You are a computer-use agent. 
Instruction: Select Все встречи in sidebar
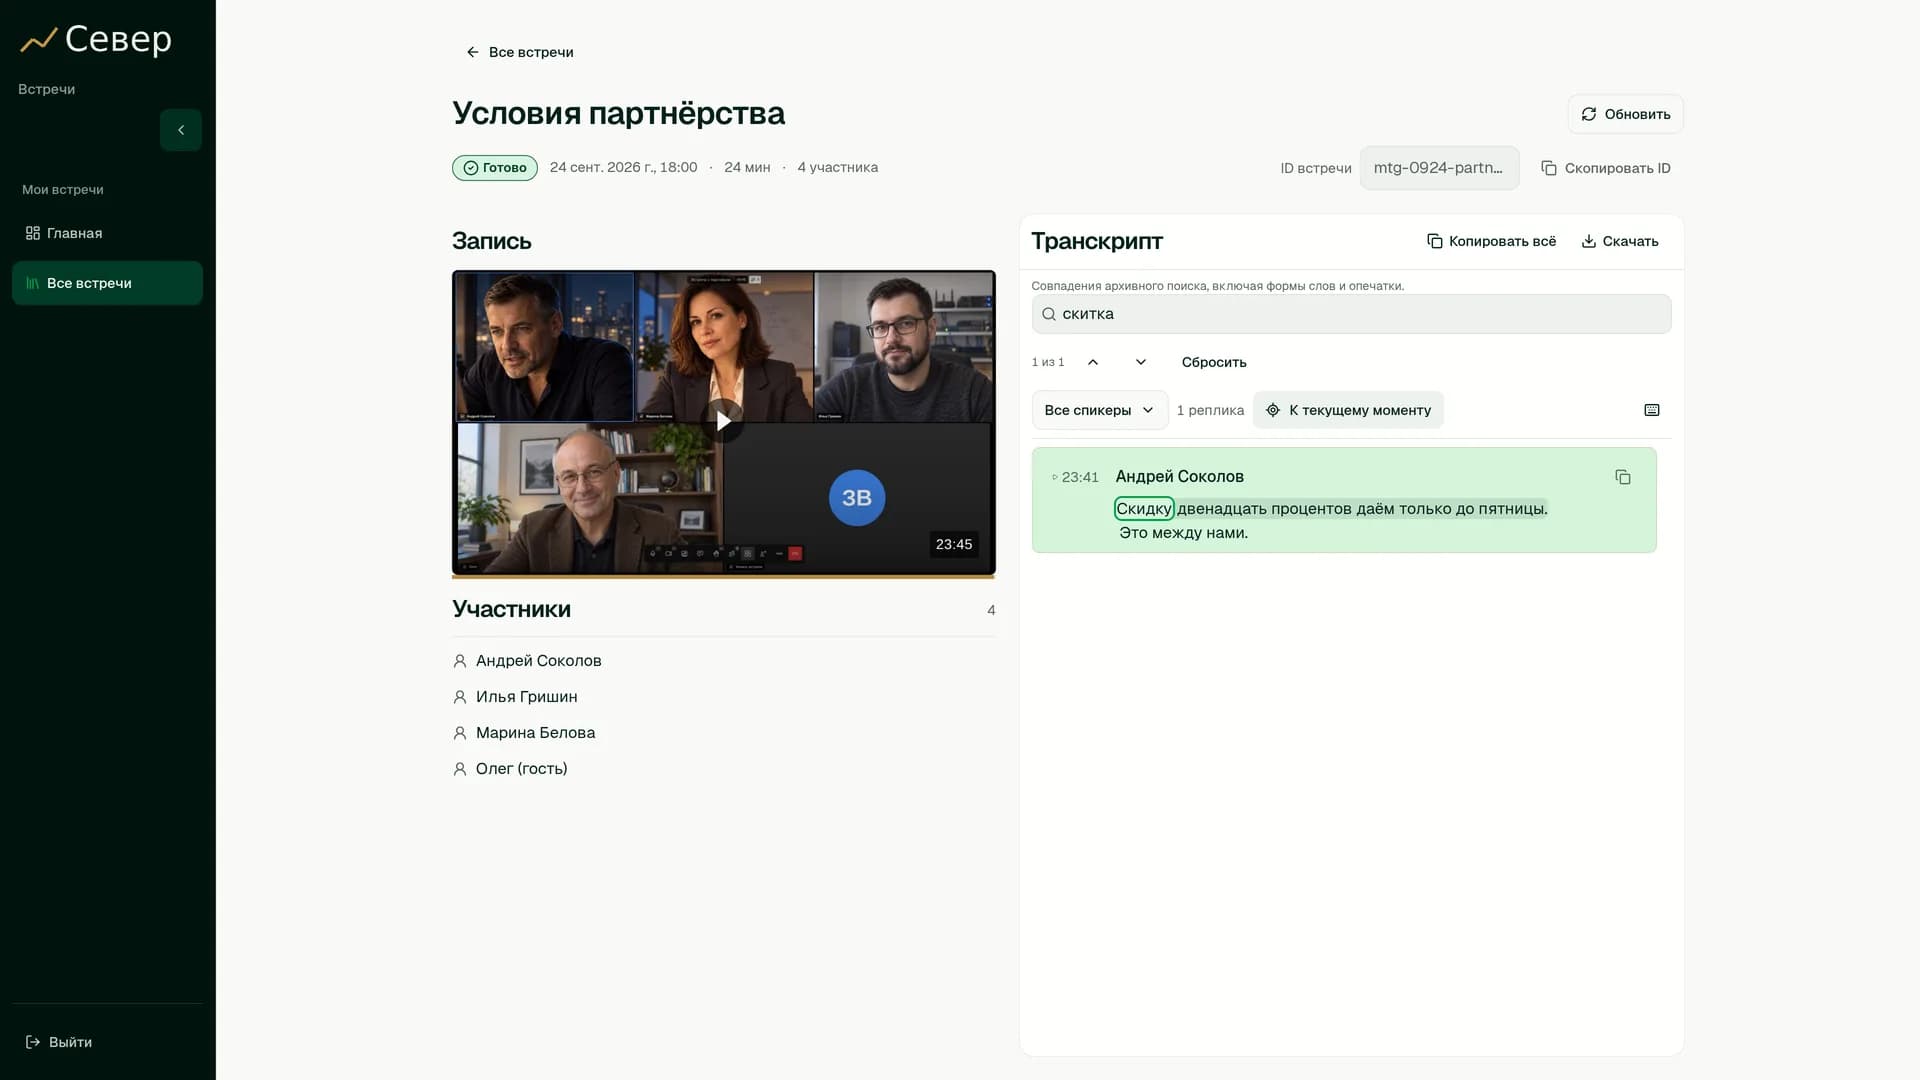(107, 283)
